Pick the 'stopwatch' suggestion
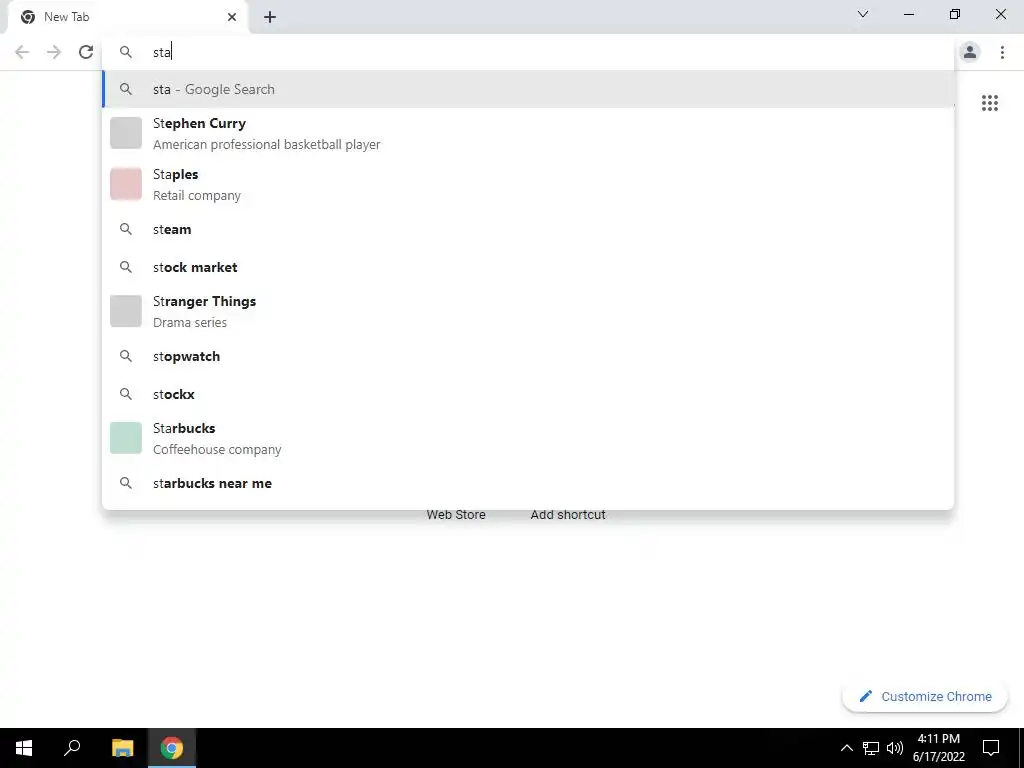1024x768 pixels. (x=529, y=356)
